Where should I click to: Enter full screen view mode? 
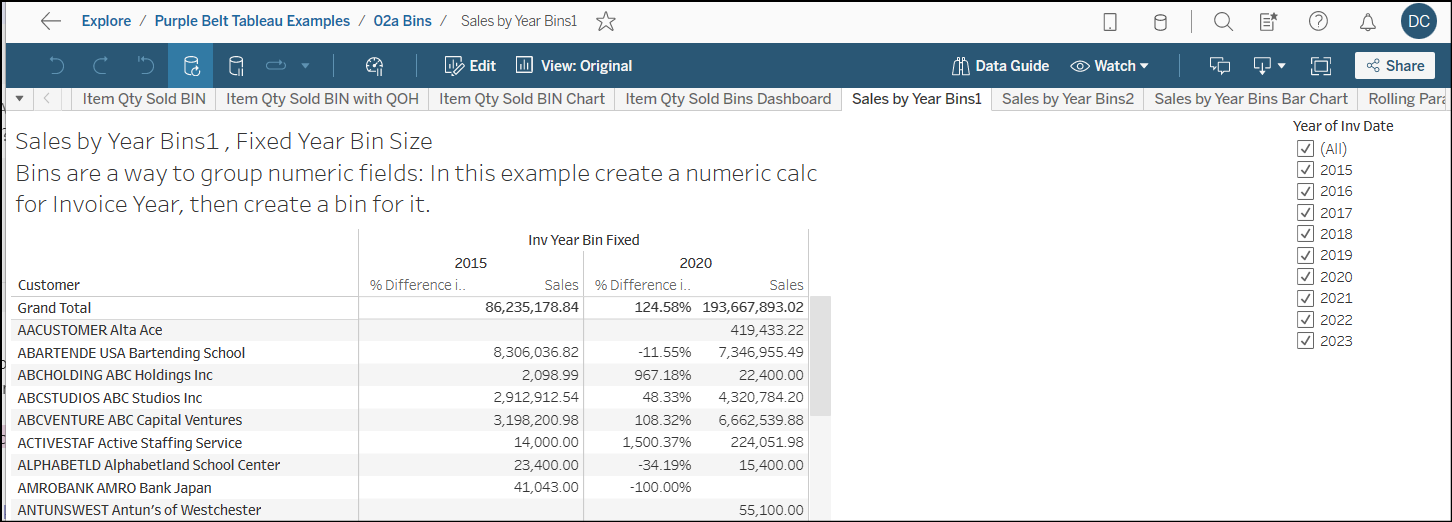tap(1321, 66)
